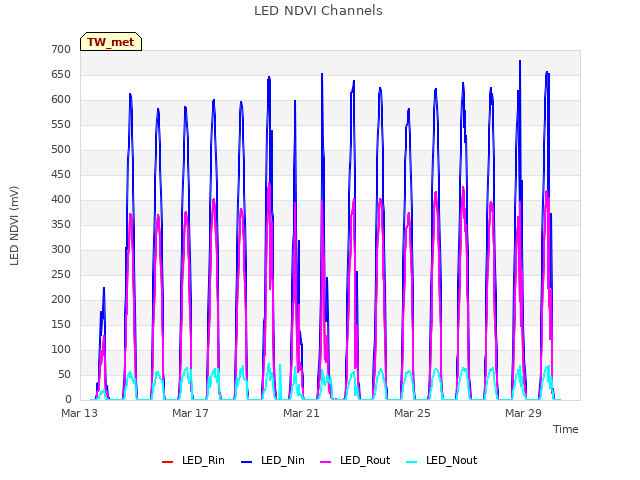This screenshot has width=640, height=480.
Task: Click the x-axis label Time
Action: coord(566,429)
